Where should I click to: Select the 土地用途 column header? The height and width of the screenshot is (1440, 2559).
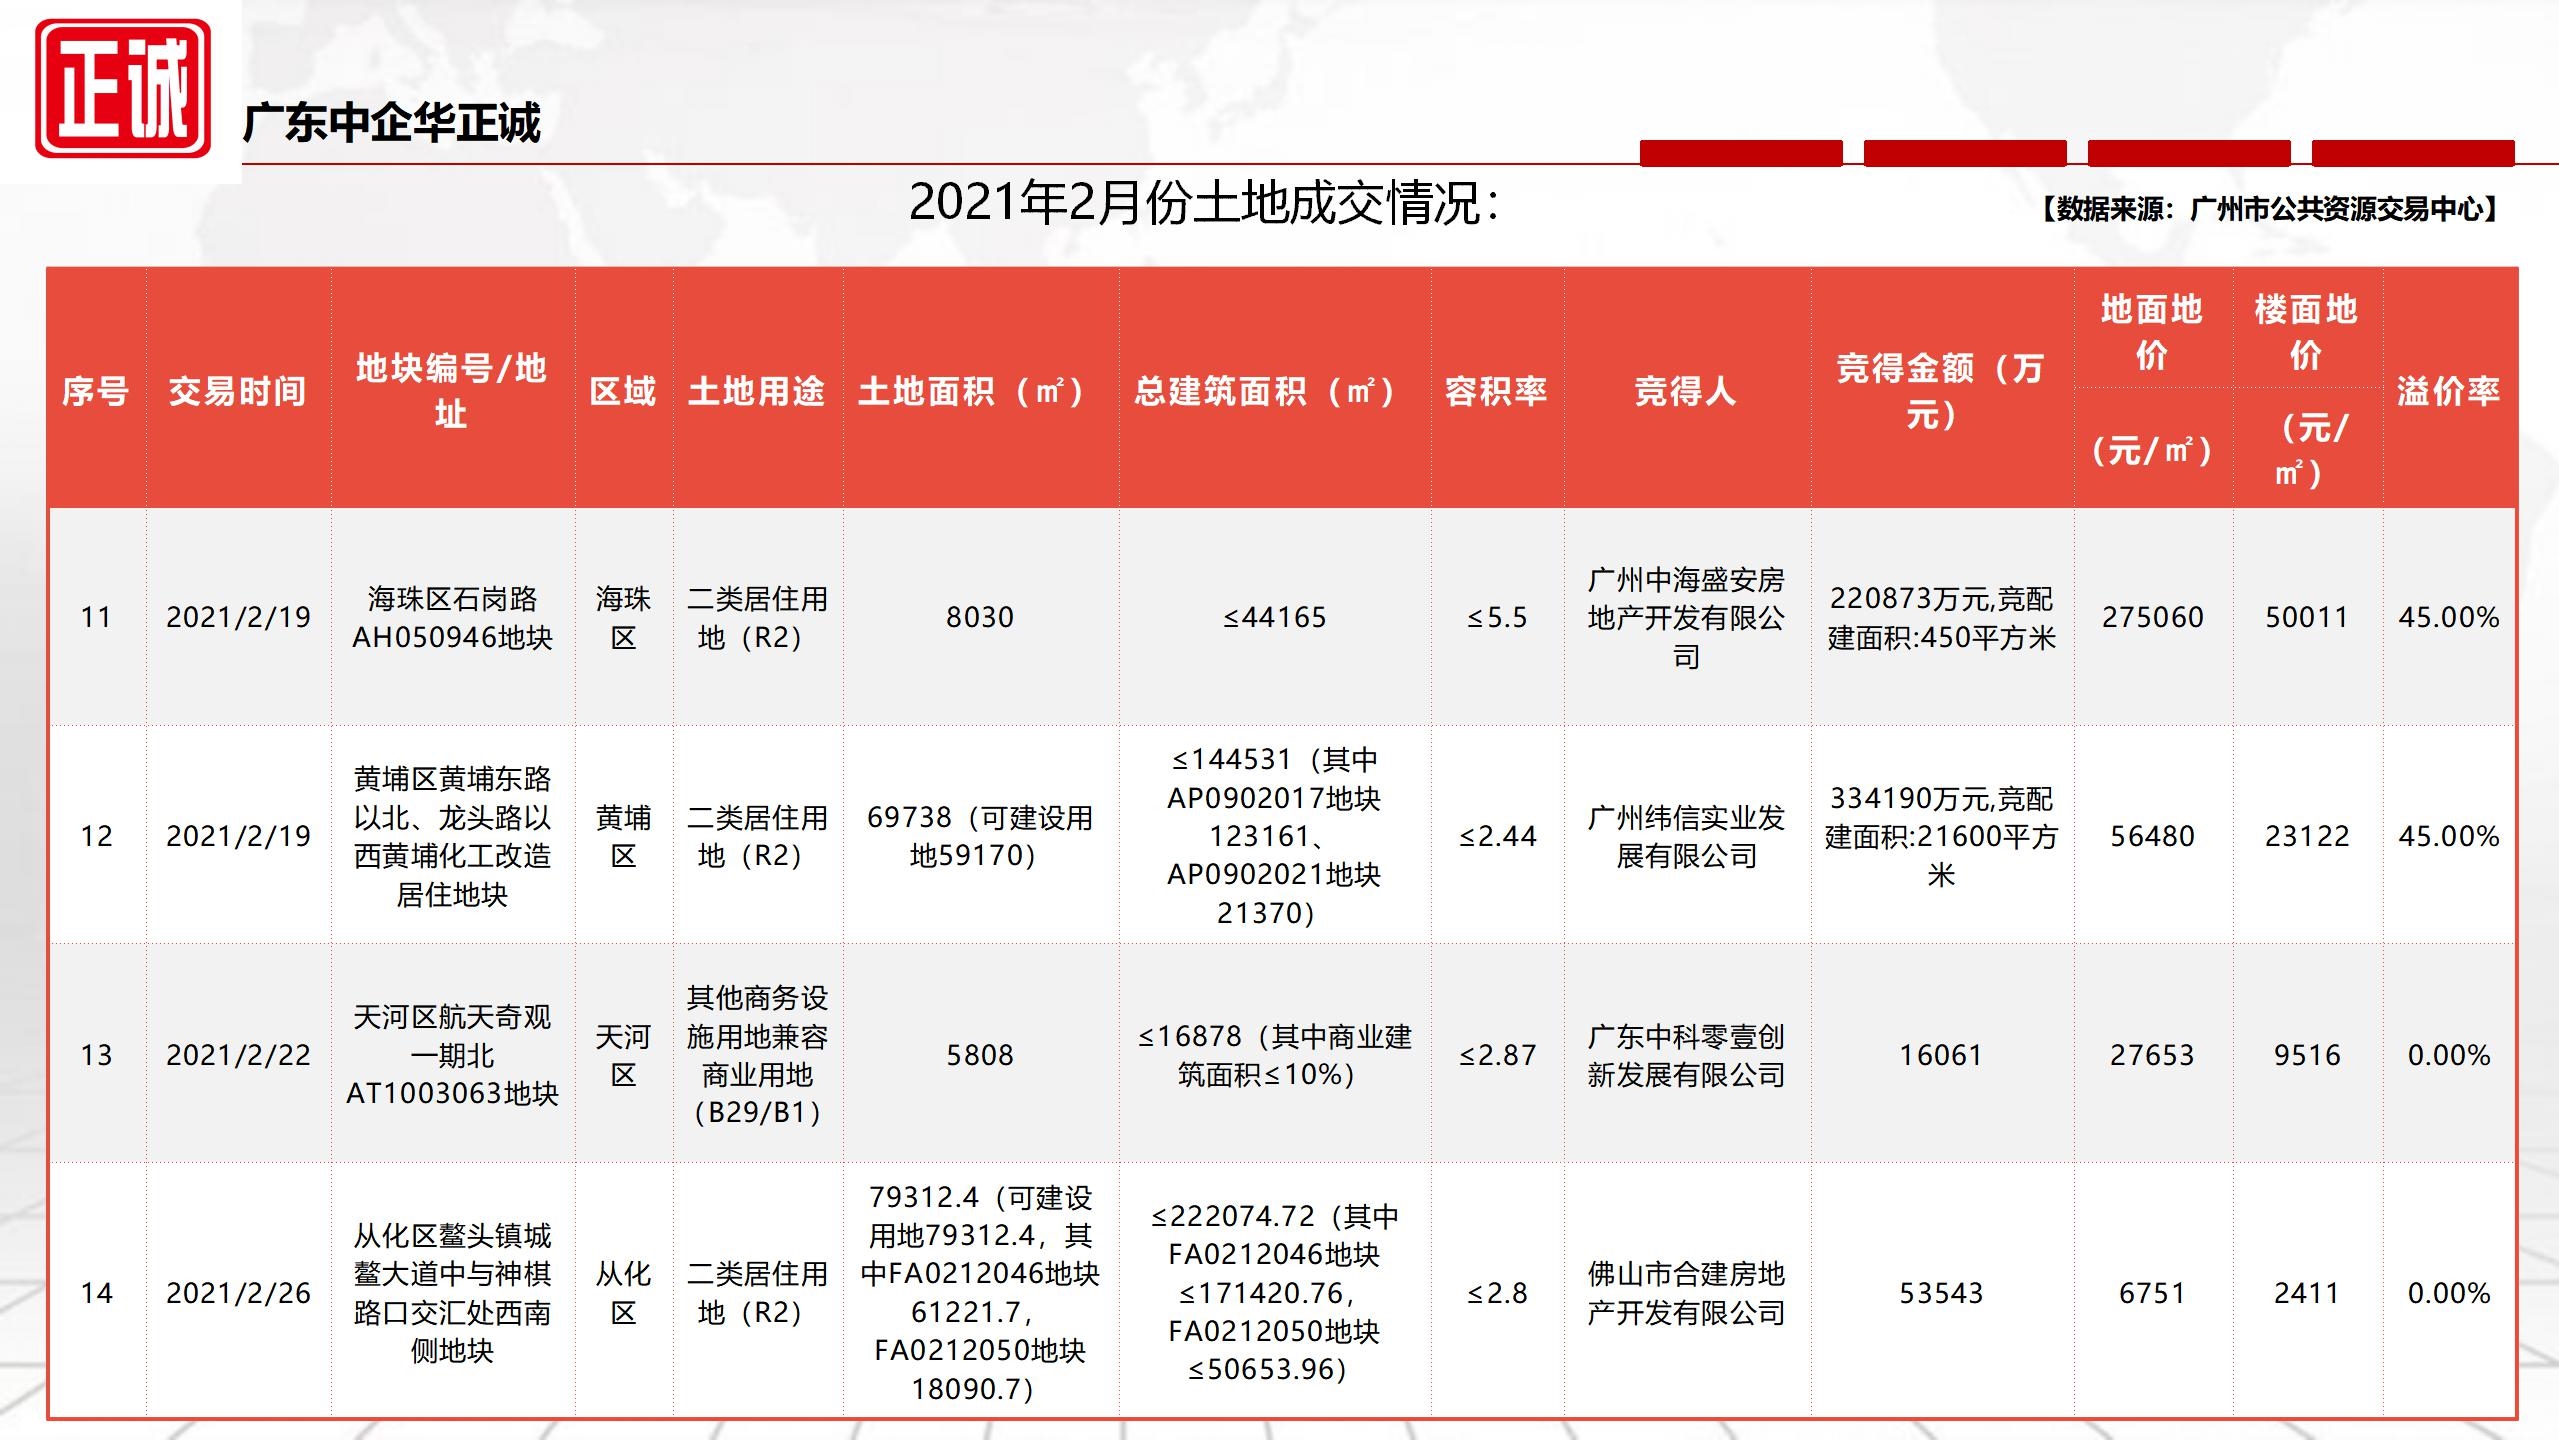point(757,391)
